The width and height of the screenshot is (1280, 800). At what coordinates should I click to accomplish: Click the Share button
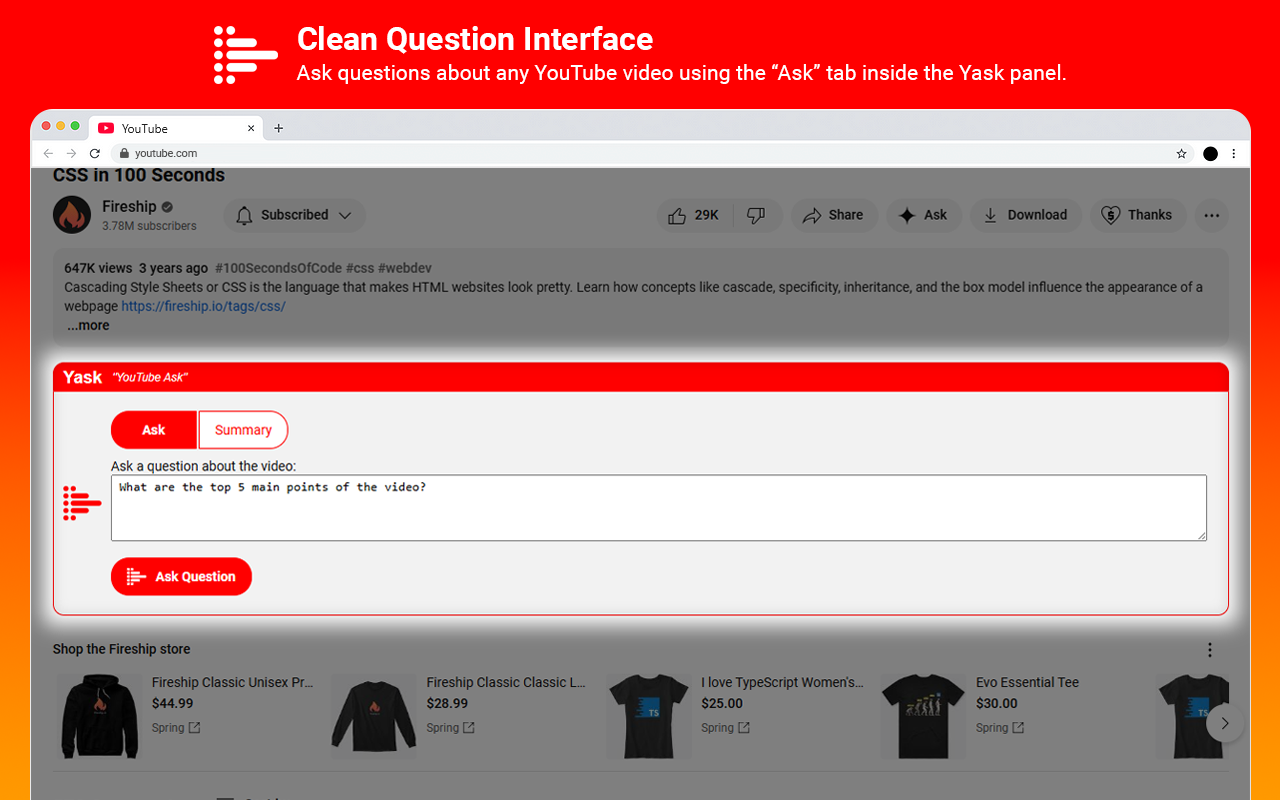(834, 215)
